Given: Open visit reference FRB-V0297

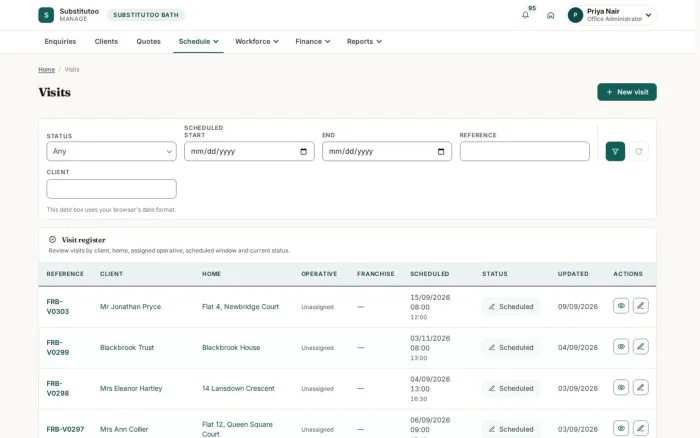Looking at the screenshot, I should 65,429.
